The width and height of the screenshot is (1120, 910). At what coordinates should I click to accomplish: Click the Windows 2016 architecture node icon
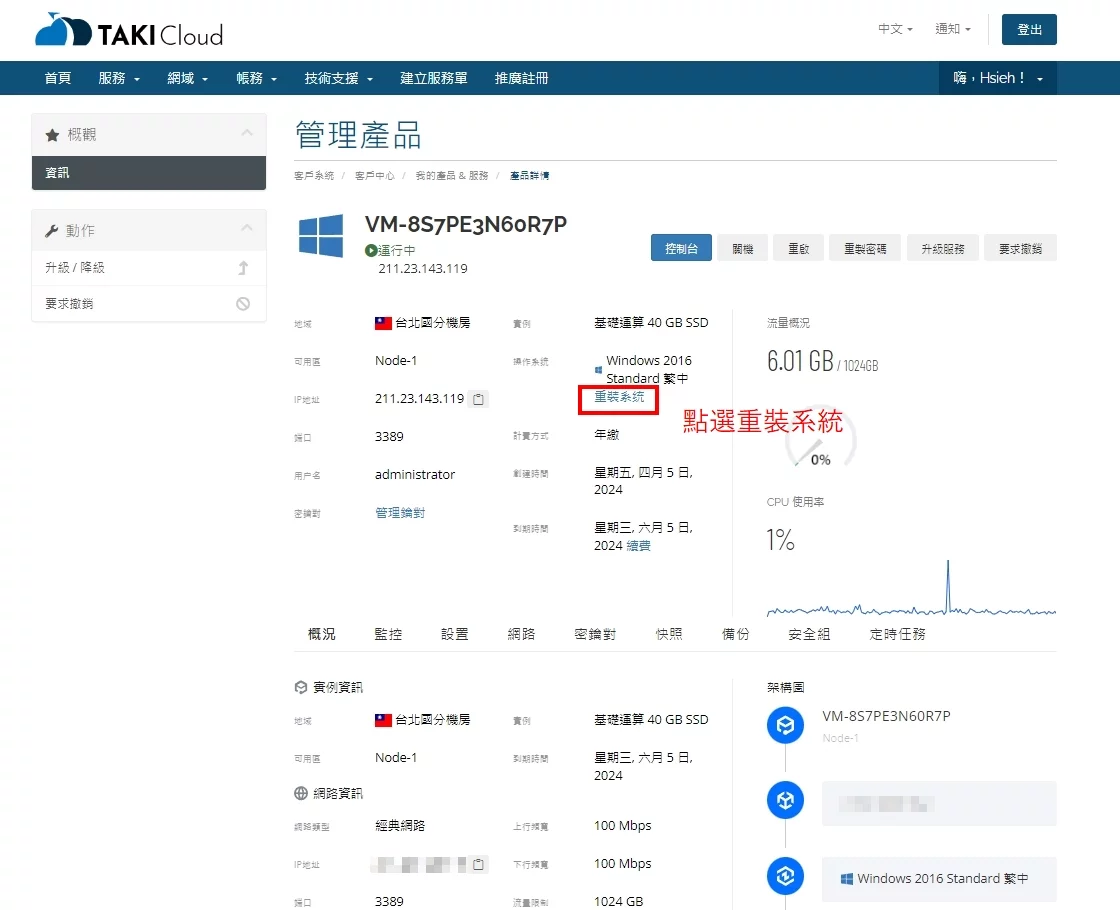coord(785,876)
